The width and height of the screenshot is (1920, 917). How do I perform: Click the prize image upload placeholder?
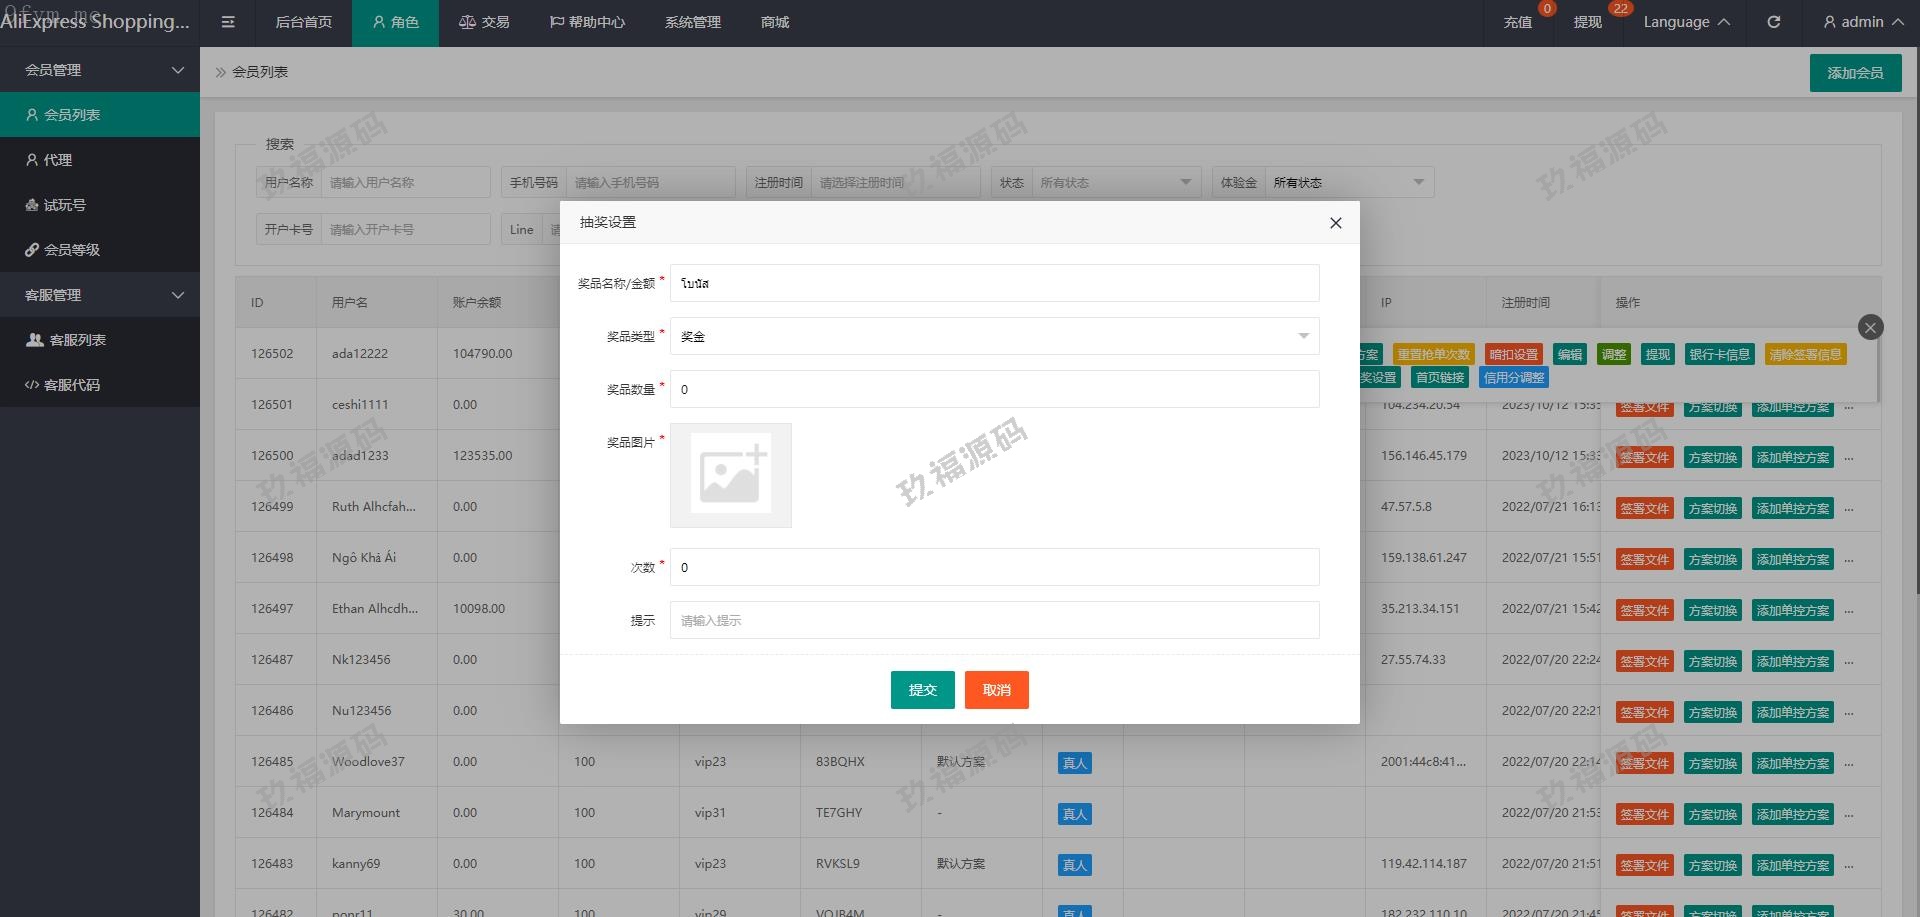pos(730,475)
